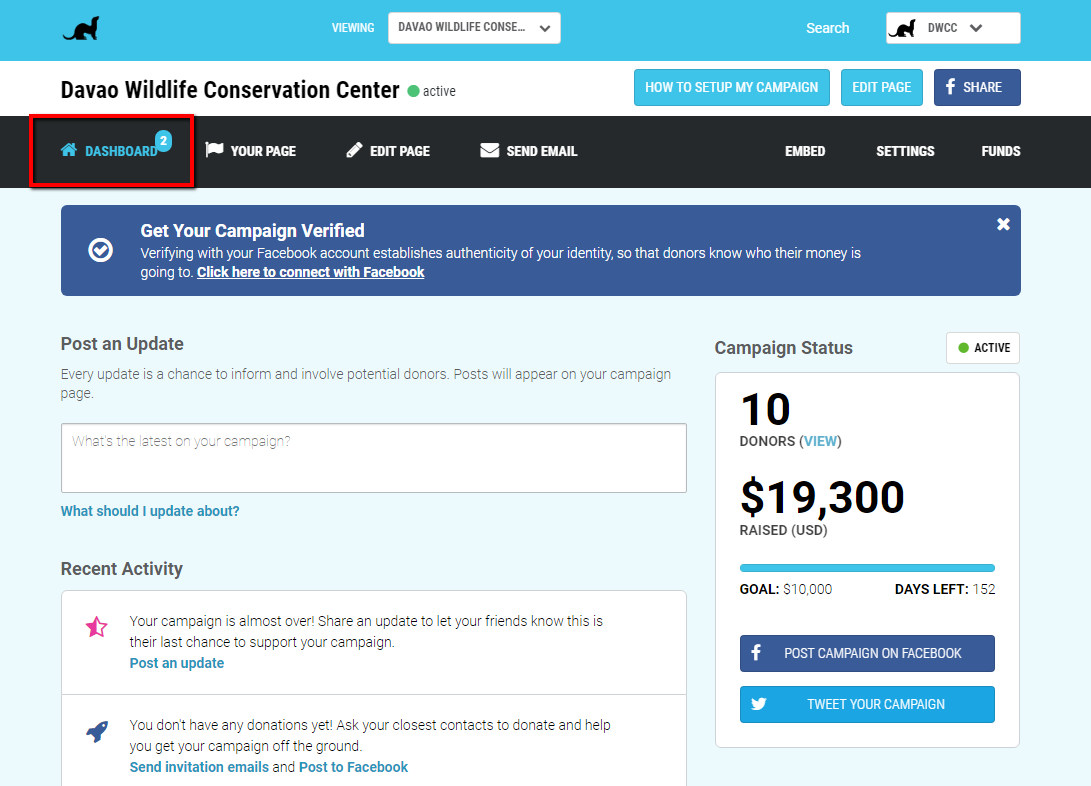Click the envelope icon beside Send Email
This screenshot has height=786, width=1091.
point(489,150)
